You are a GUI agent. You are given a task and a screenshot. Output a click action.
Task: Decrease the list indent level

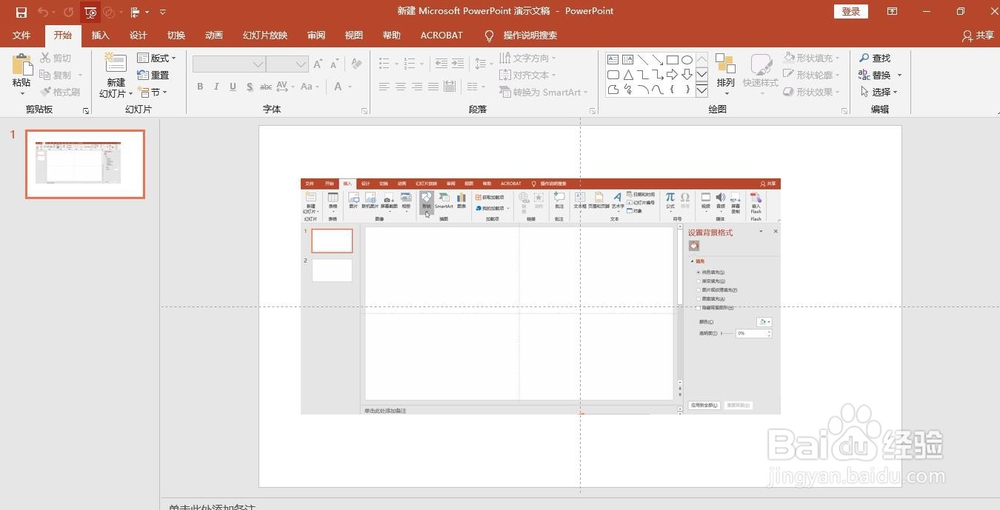[441, 63]
